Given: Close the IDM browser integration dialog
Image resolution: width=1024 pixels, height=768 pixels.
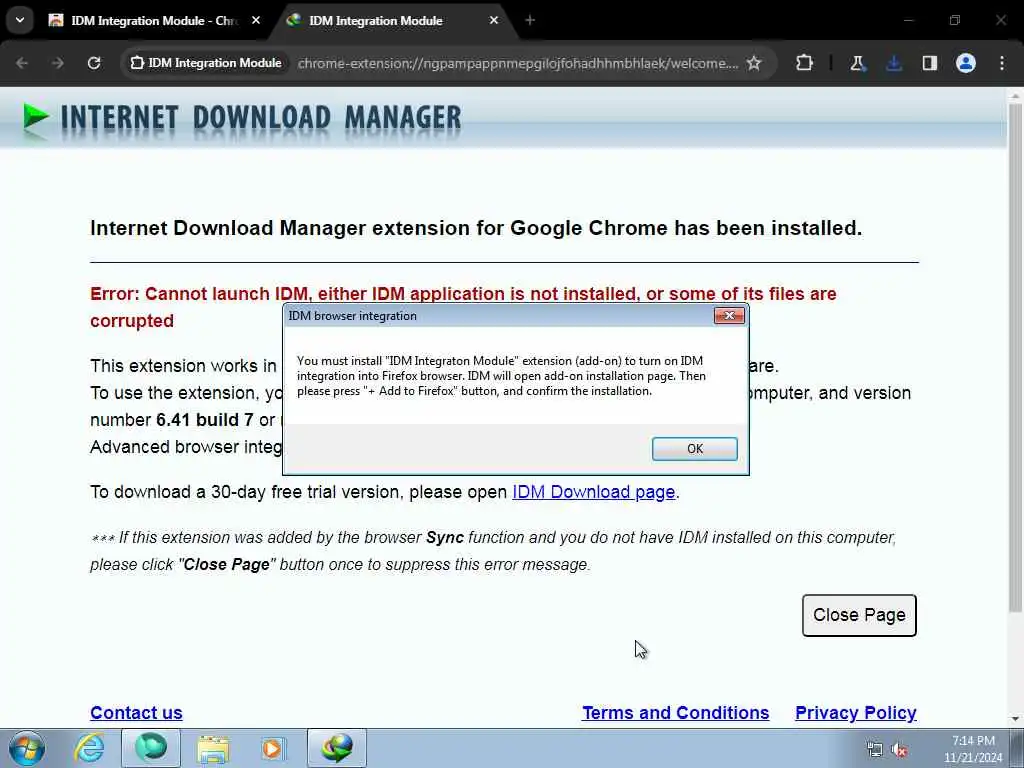Looking at the screenshot, I should pyautogui.click(x=729, y=316).
